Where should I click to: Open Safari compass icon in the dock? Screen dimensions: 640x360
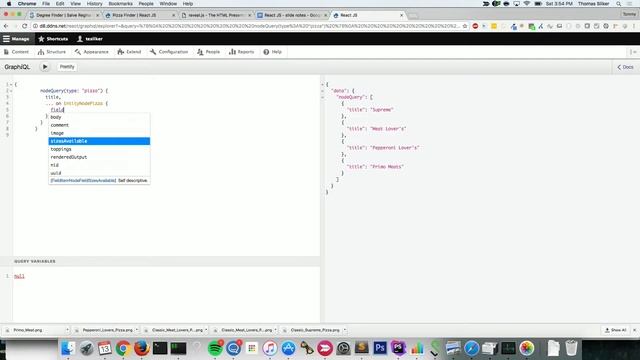[x=471, y=348]
